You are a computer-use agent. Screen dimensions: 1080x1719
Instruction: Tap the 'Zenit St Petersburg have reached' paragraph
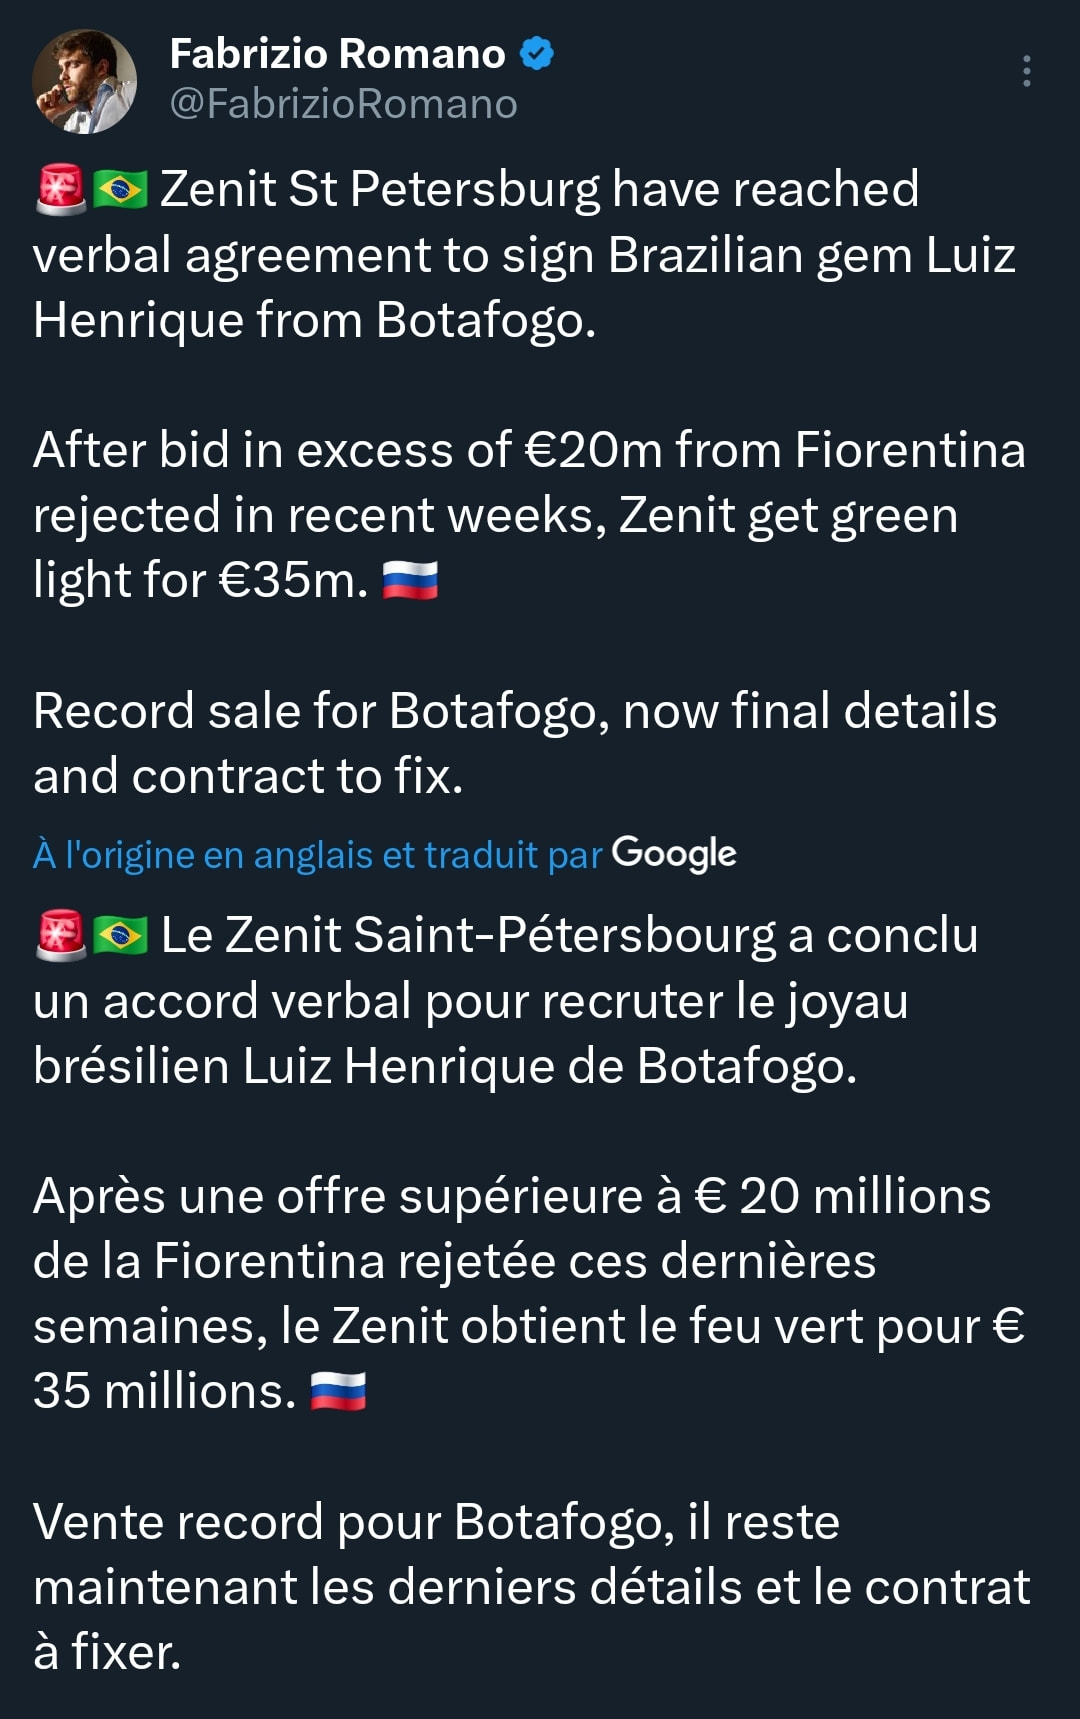click(524, 255)
